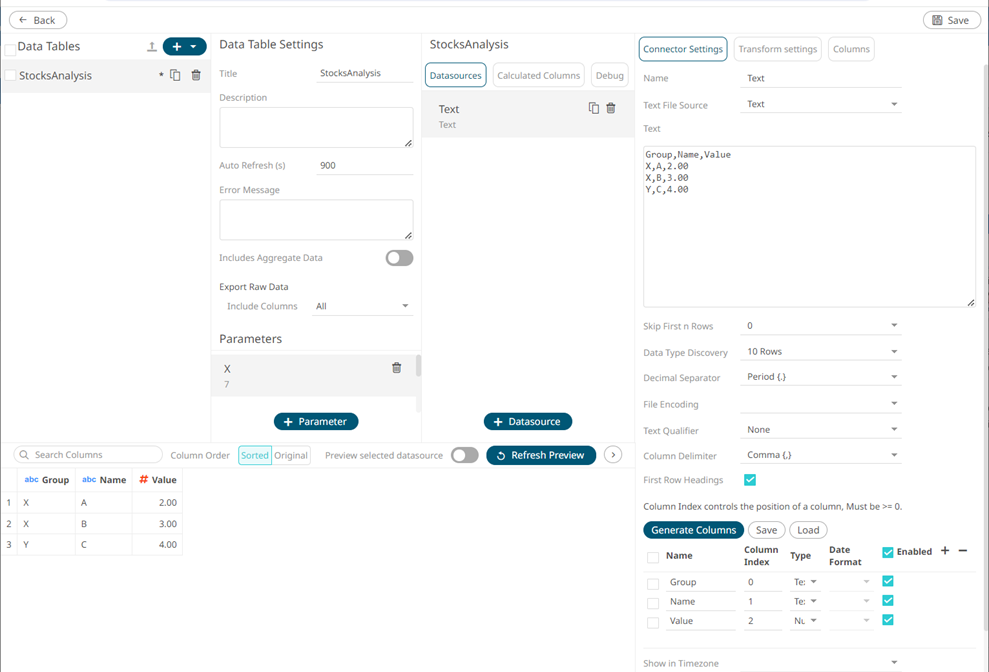Delete the Text datasource
Image resolution: width=989 pixels, height=672 pixels.
coord(611,108)
